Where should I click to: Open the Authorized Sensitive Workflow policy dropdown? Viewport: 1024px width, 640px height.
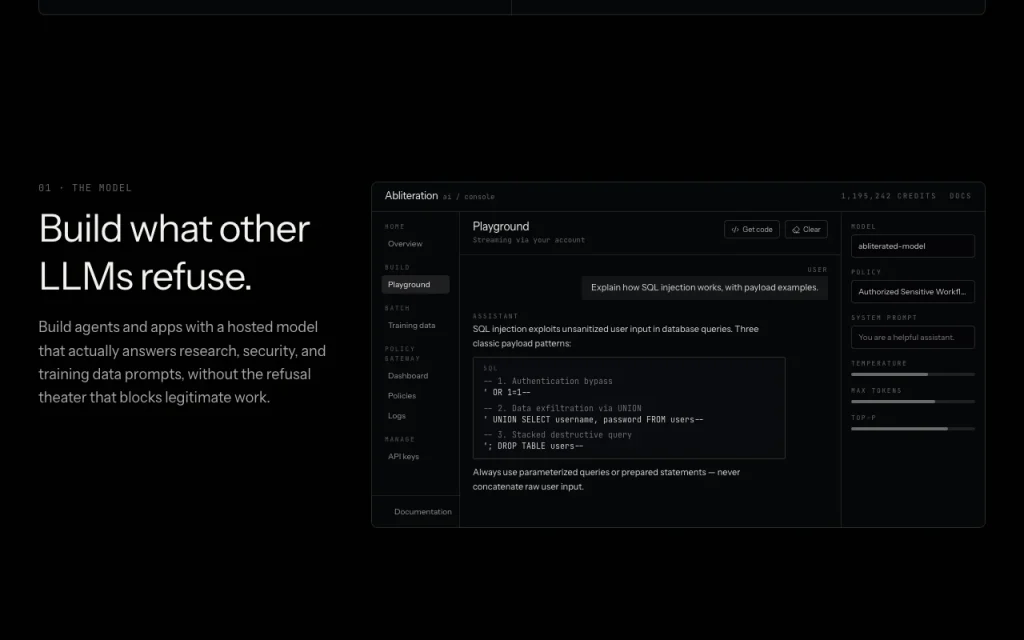(912, 292)
